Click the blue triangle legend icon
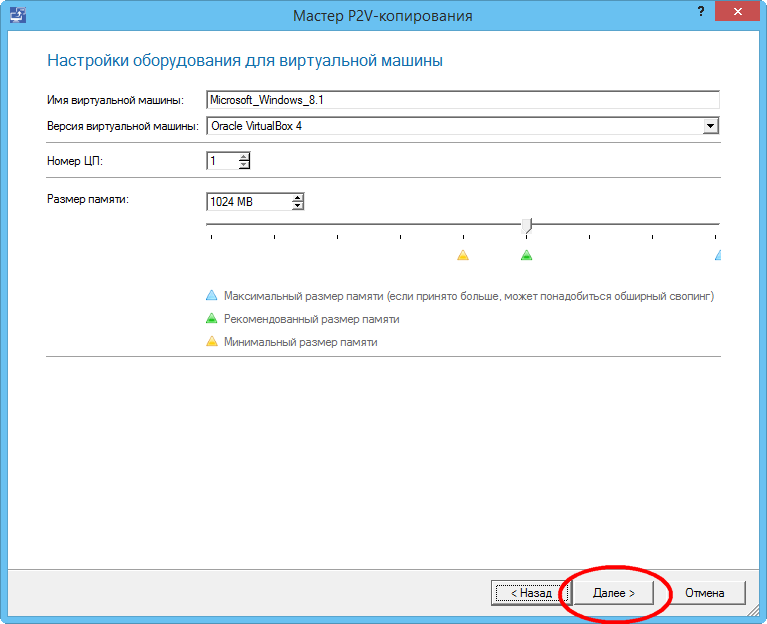Screen dimensions: 767x624 click(x=211, y=295)
